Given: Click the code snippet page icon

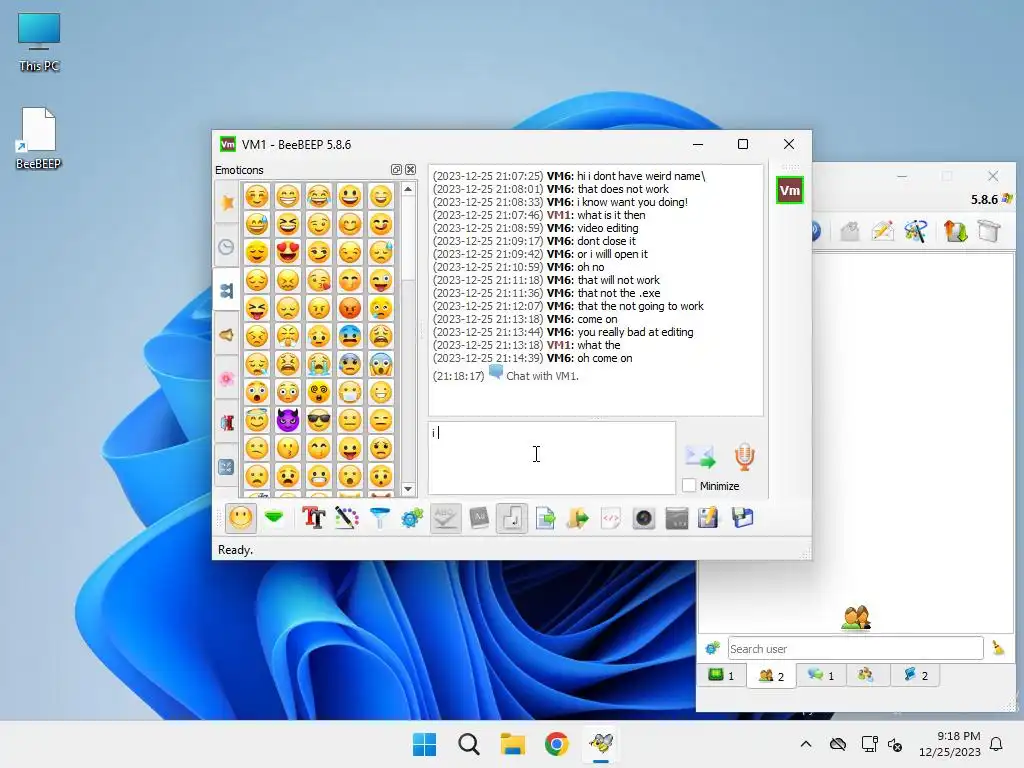Looking at the screenshot, I should [x=611, y=518].
